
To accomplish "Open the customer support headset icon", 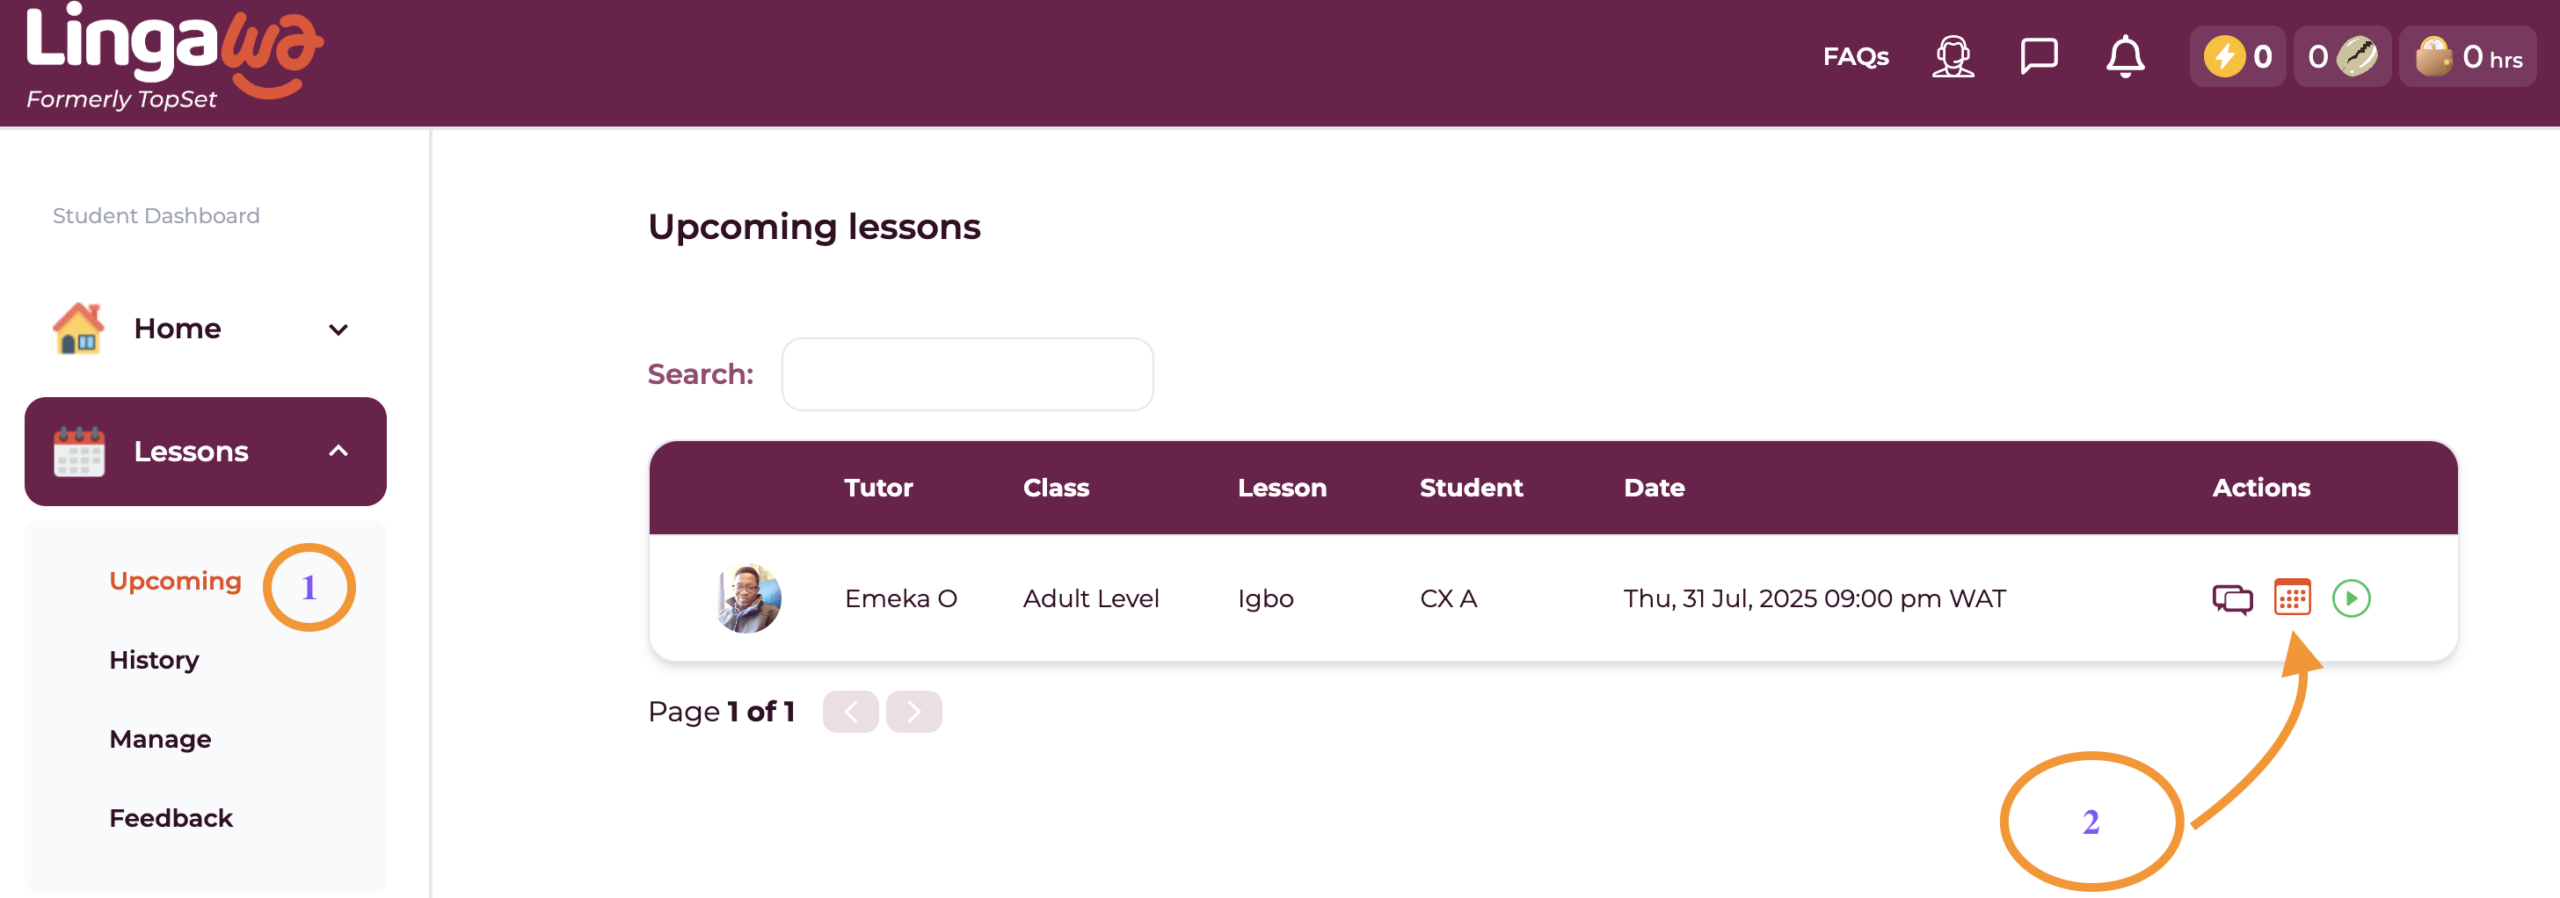I will [x=1952, y=56].
